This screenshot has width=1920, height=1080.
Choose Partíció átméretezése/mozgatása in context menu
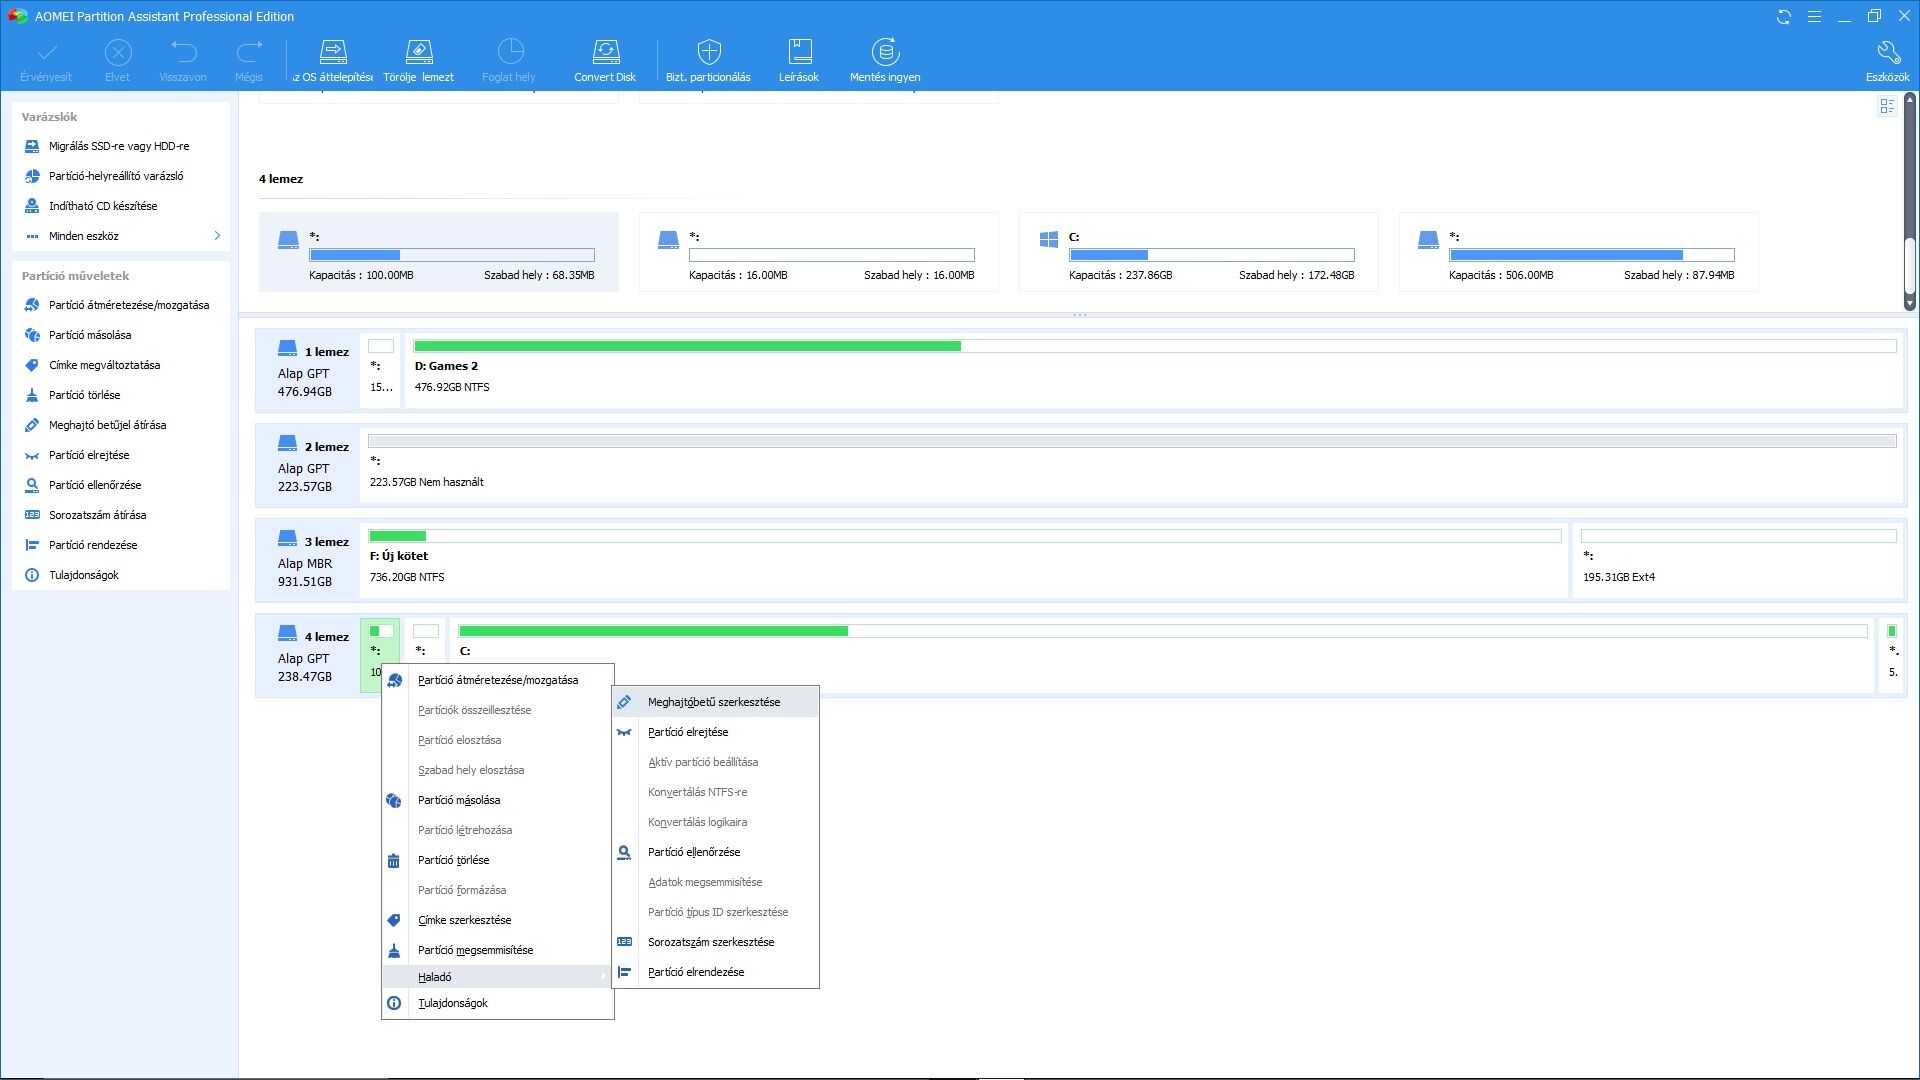(498, 680)
